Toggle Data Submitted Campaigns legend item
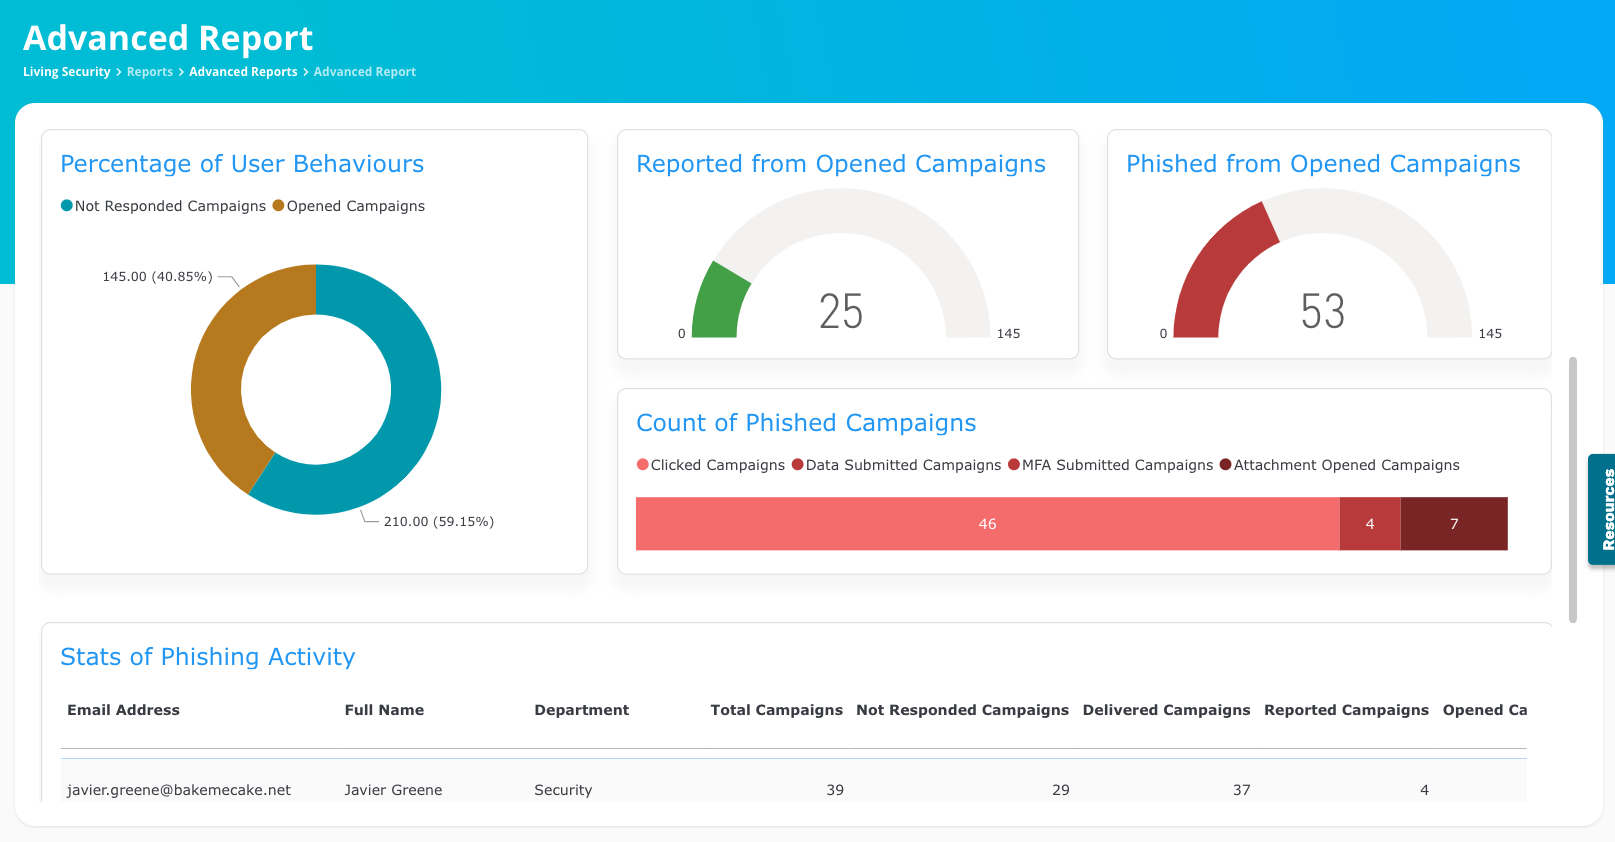The width and height of the screenshot is (1615, 842). [897, 465]
